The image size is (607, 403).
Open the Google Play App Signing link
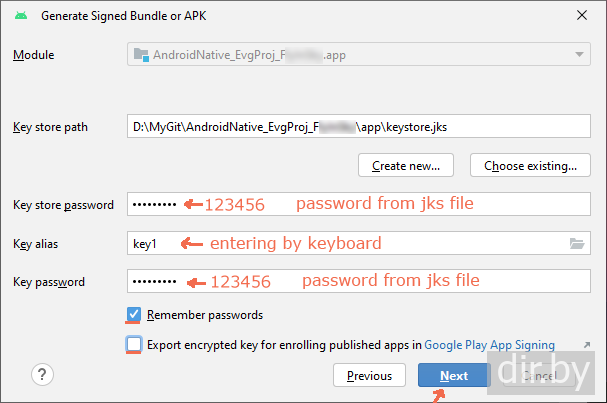click(x=489, y=345)
